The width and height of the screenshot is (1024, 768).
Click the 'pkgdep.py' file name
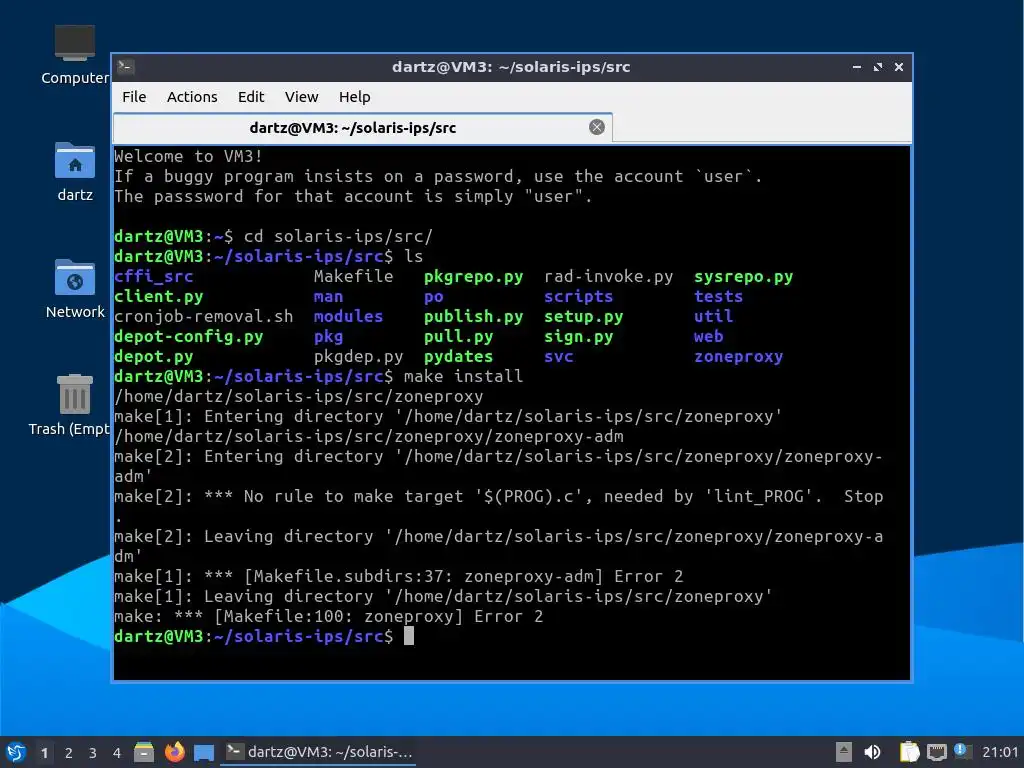[x=359, y=357]
